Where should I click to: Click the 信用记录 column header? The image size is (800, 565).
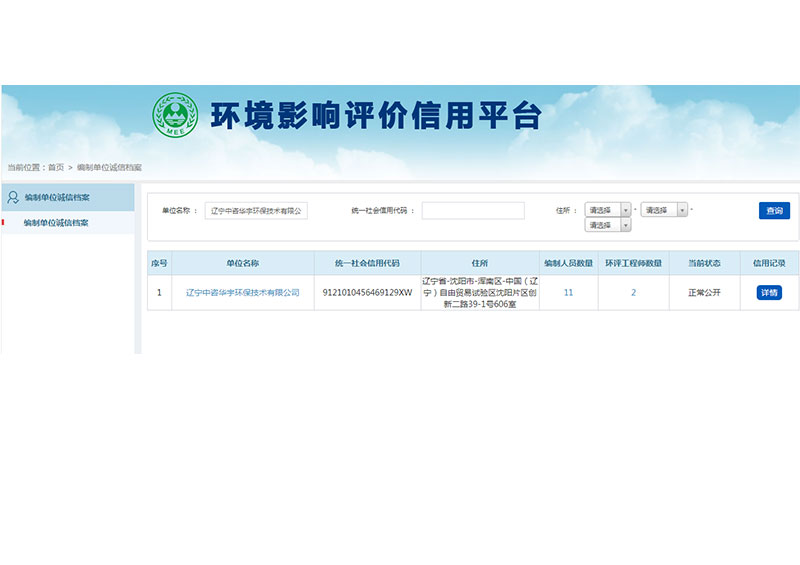[768, 263]
